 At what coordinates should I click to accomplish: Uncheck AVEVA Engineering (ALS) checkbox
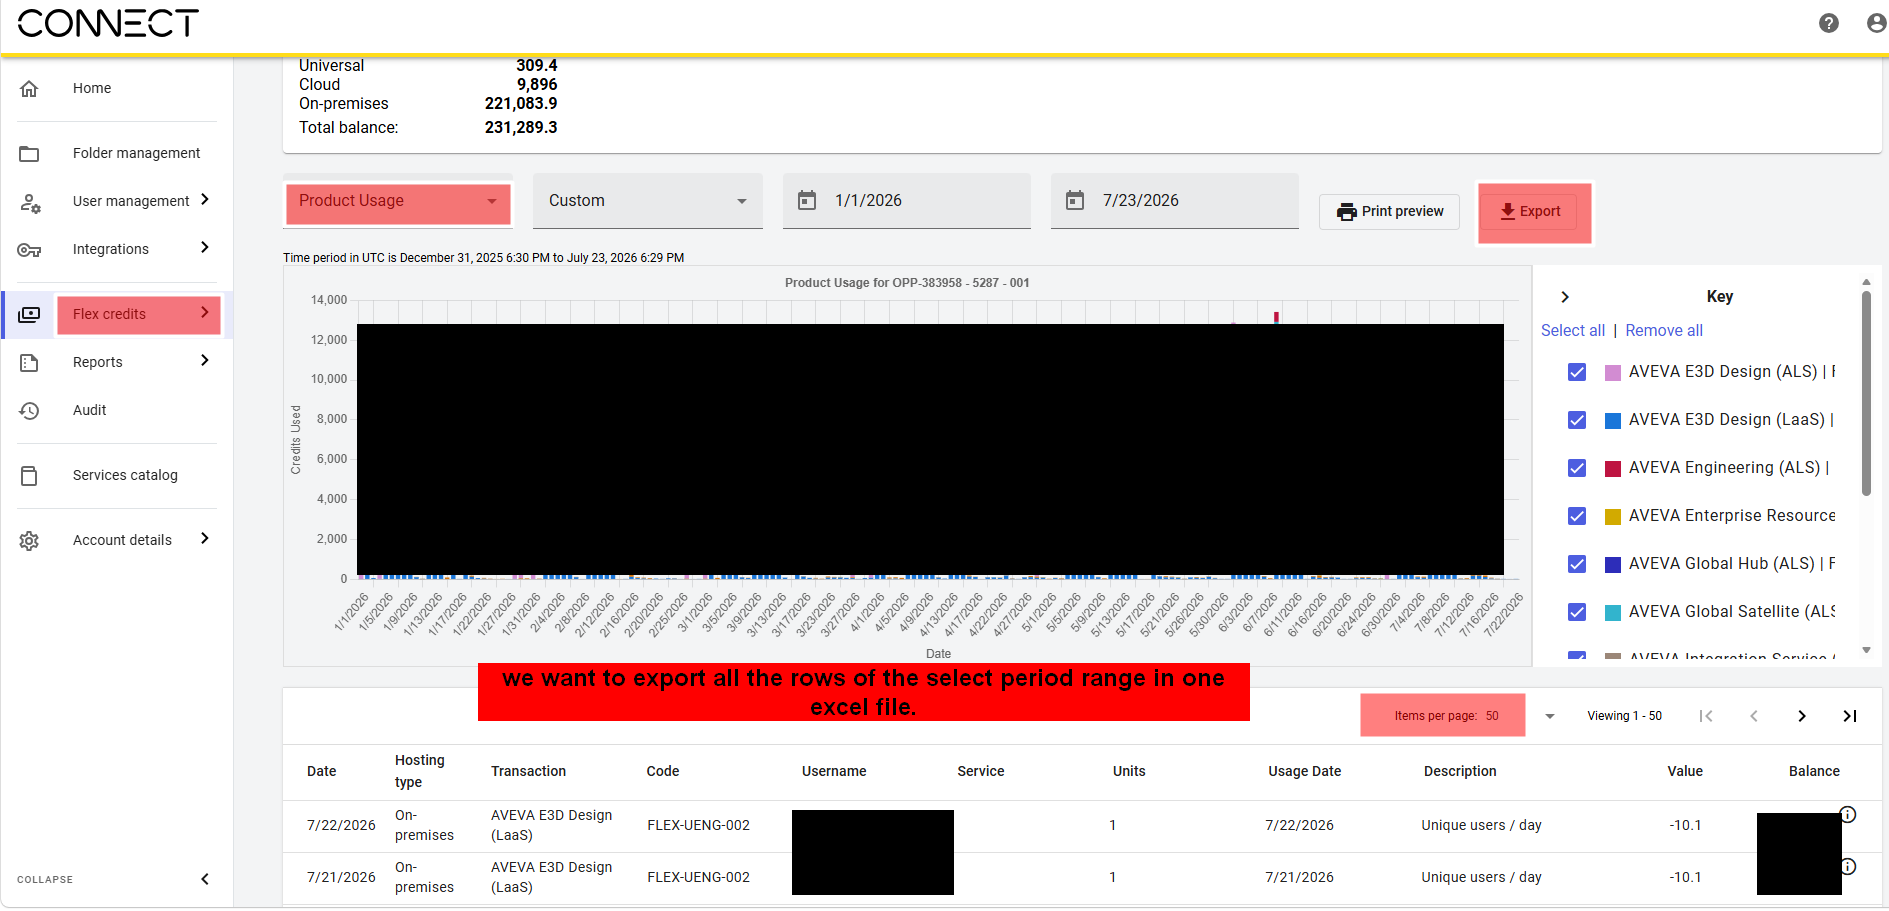pyautogui.click(x=1577, y=468)
